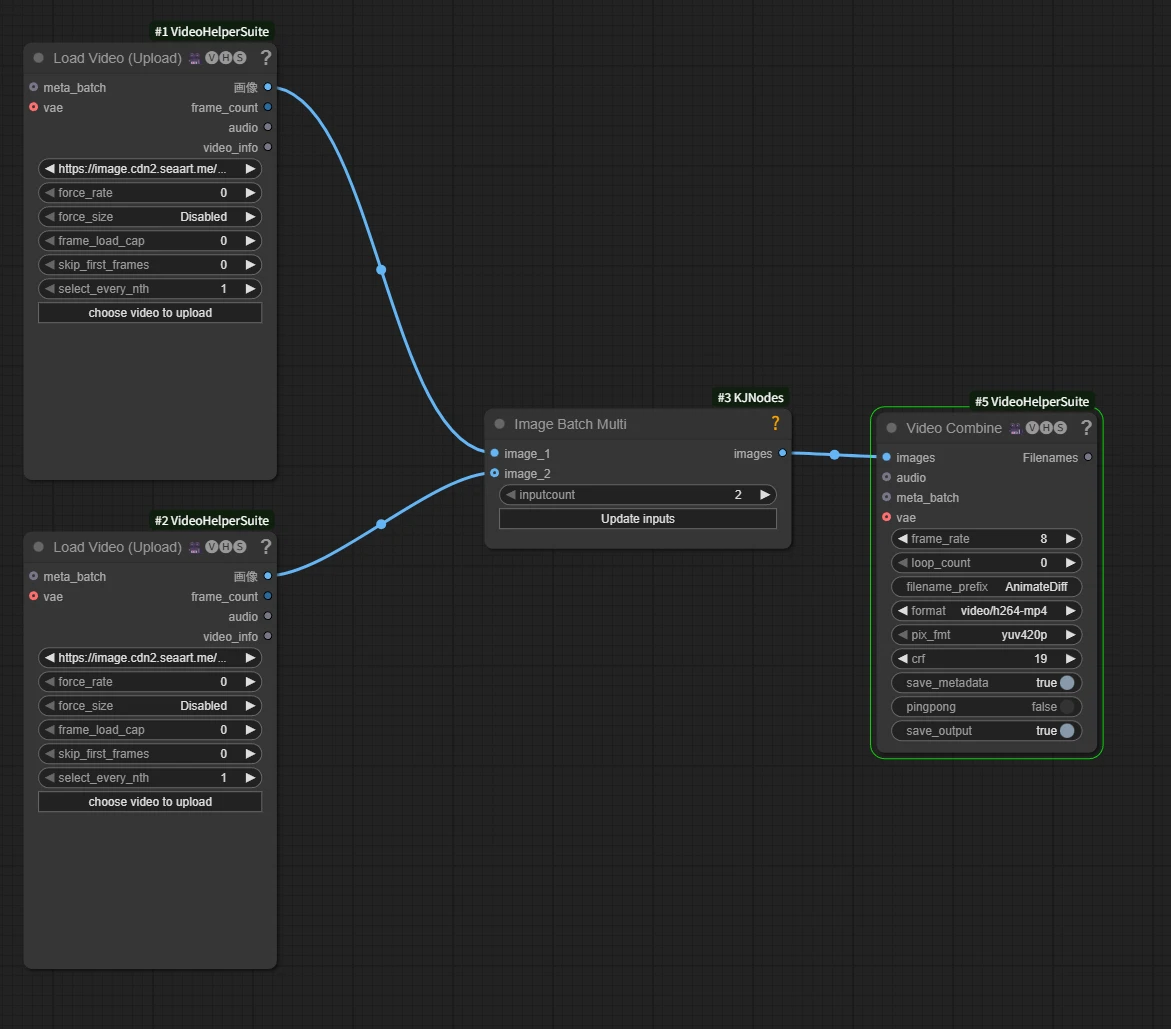Collapse Image Batch Multi node via title dot

[499, 424]
